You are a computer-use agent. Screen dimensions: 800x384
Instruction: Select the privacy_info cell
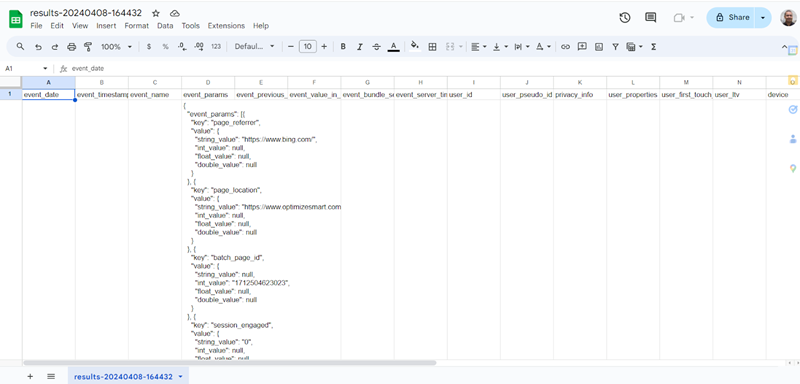point(580,94)
